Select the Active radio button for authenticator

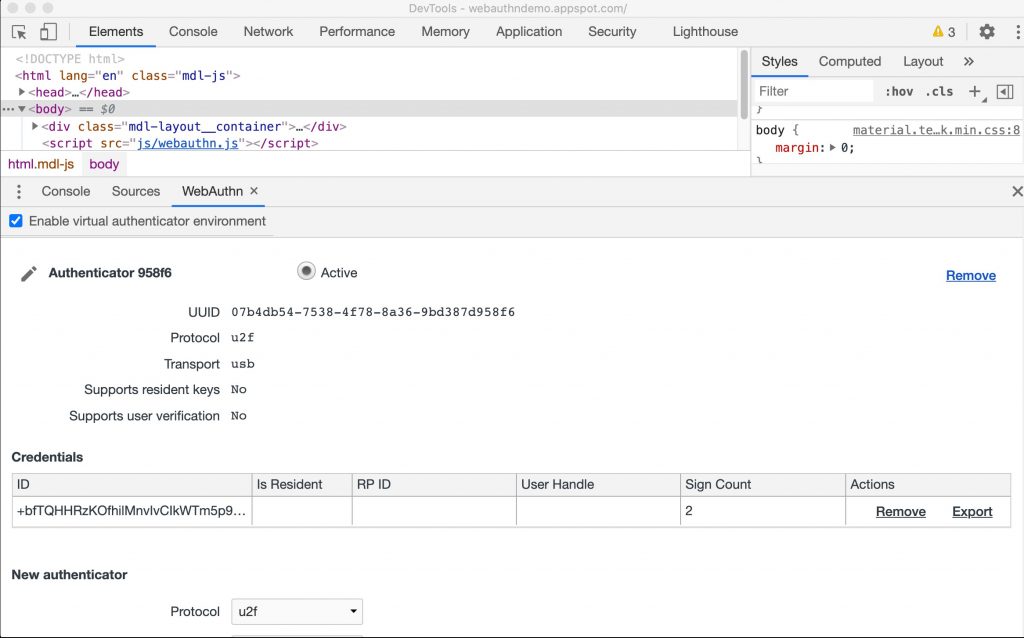pos(306,271)
